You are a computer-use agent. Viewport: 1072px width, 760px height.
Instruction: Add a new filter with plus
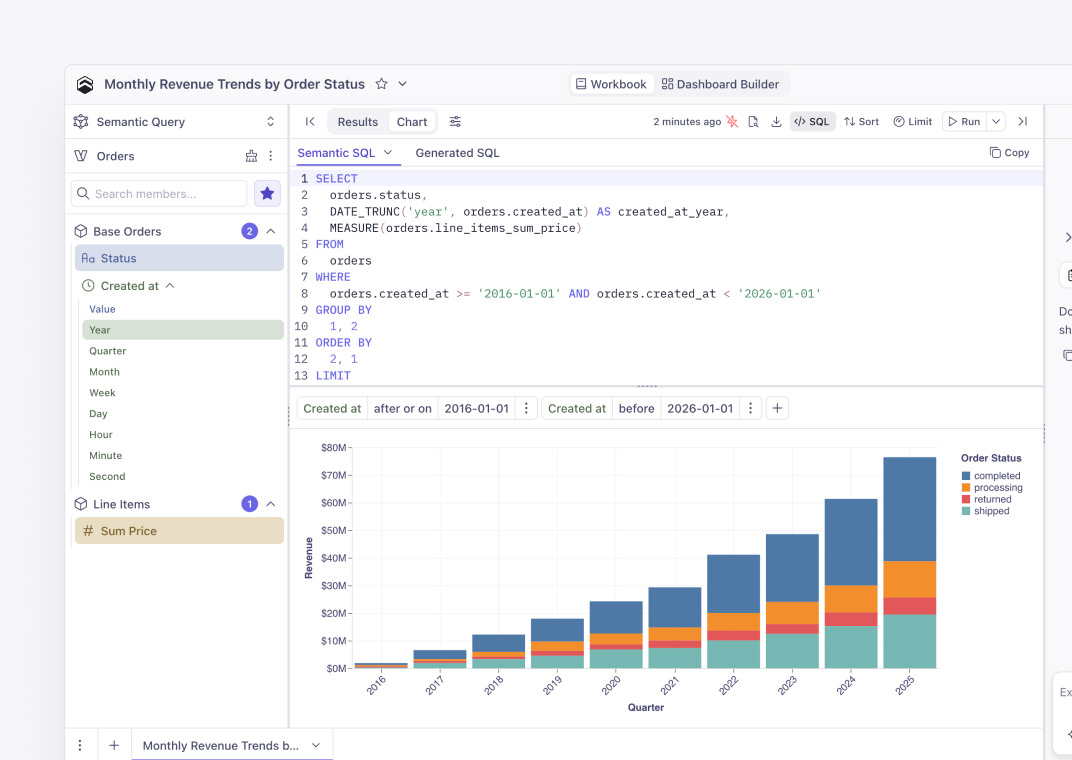(777, 409)
